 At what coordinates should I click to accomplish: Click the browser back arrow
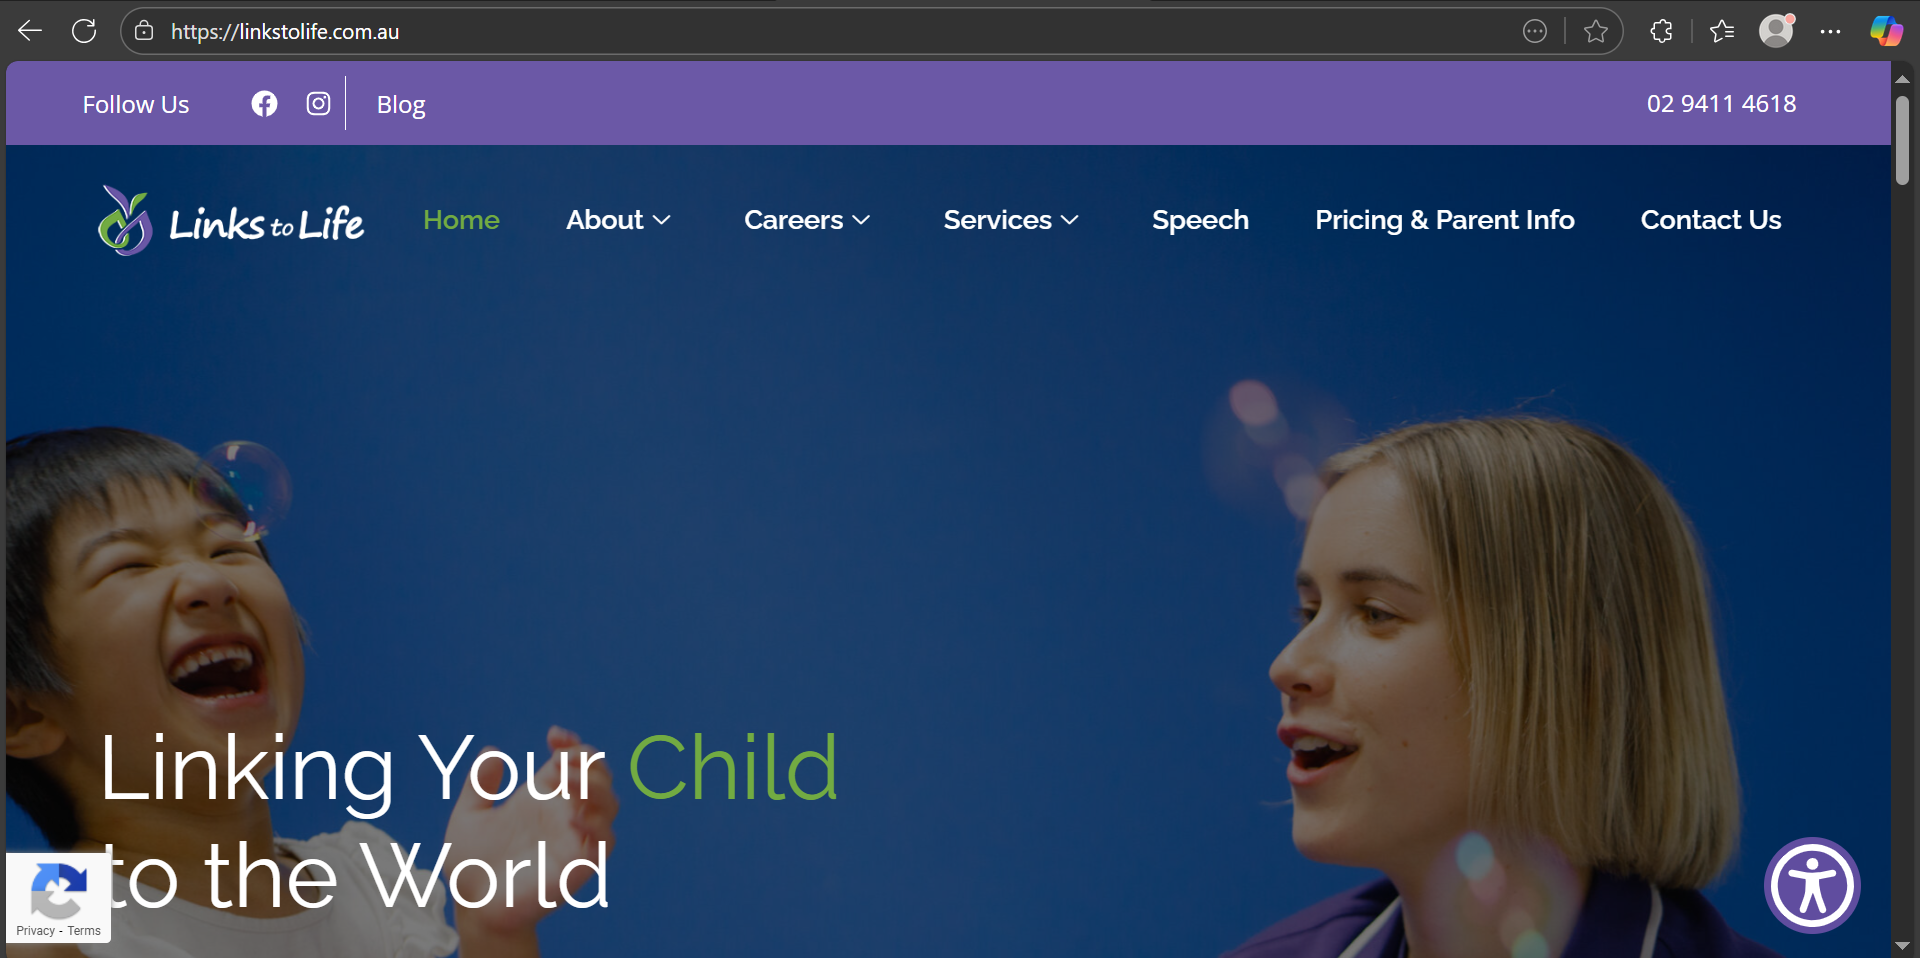30,31
